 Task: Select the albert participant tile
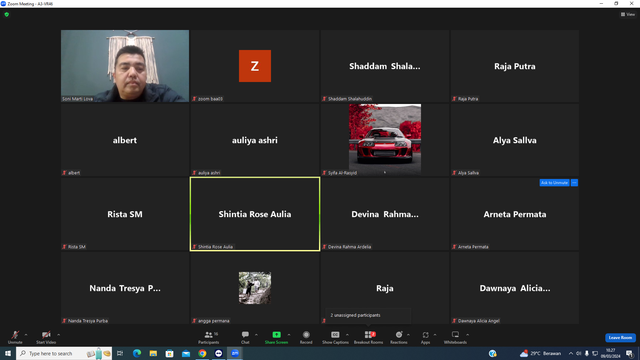(125, 140)
